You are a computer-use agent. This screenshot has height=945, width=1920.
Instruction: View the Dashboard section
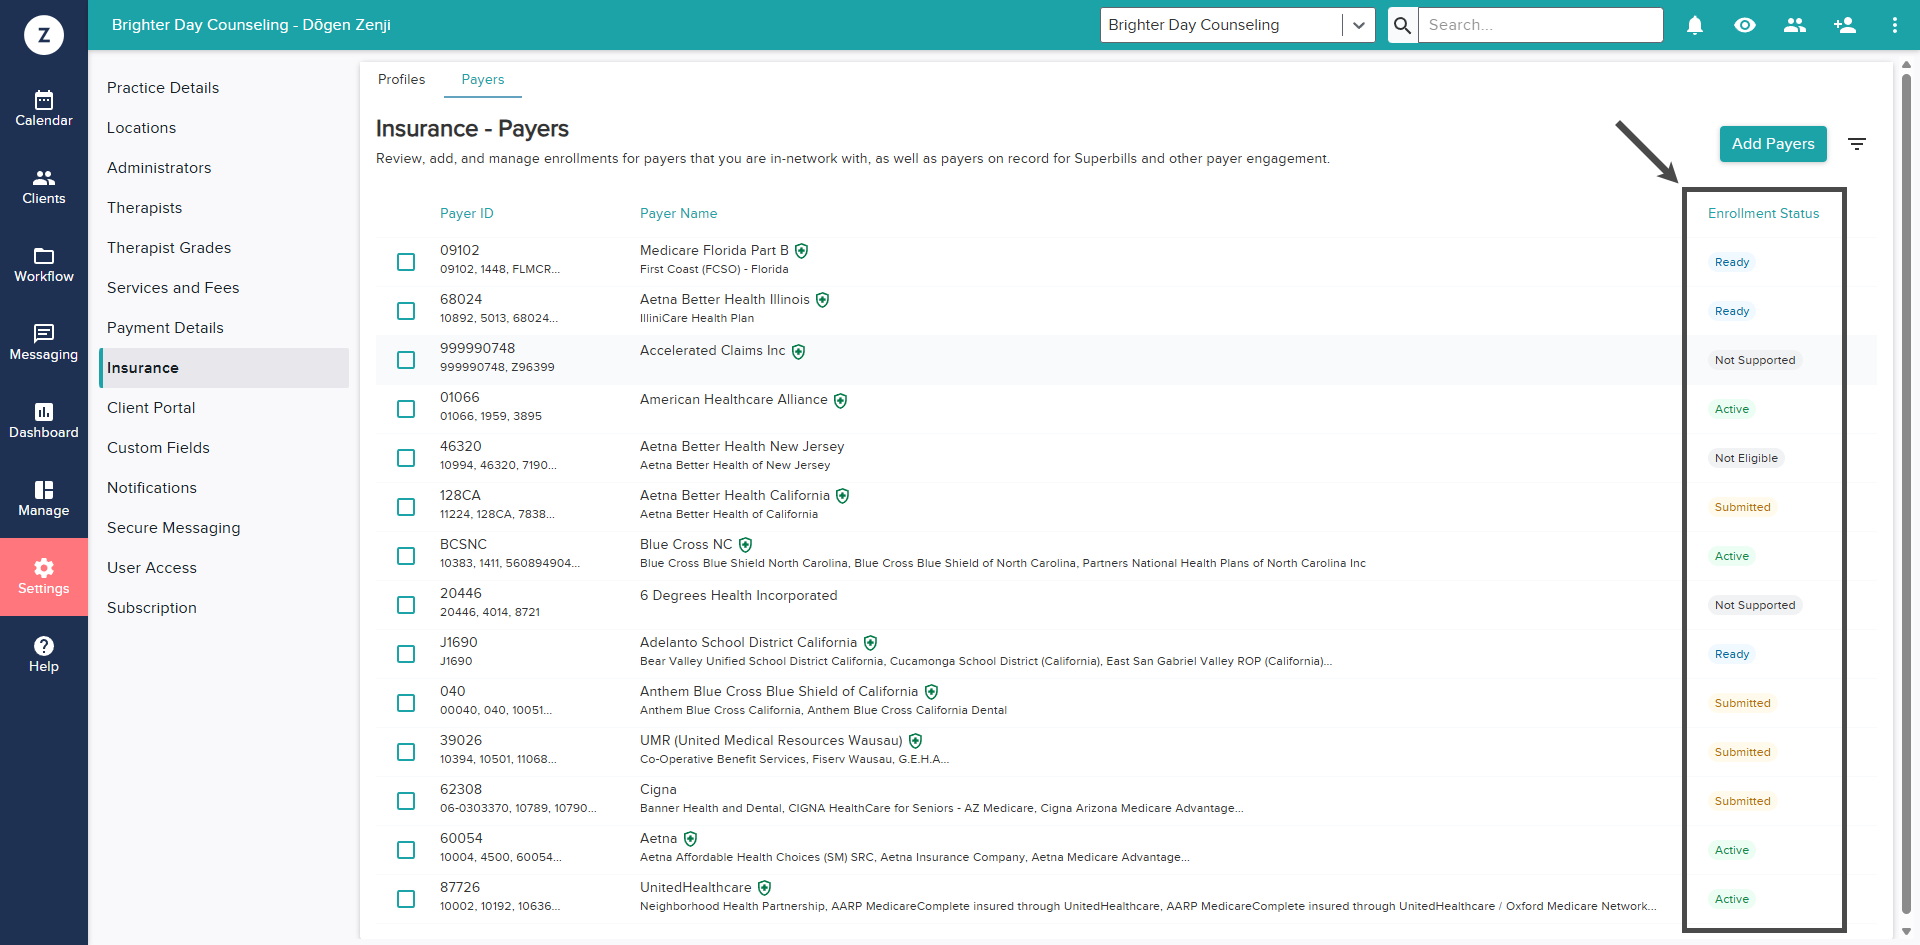44,421
